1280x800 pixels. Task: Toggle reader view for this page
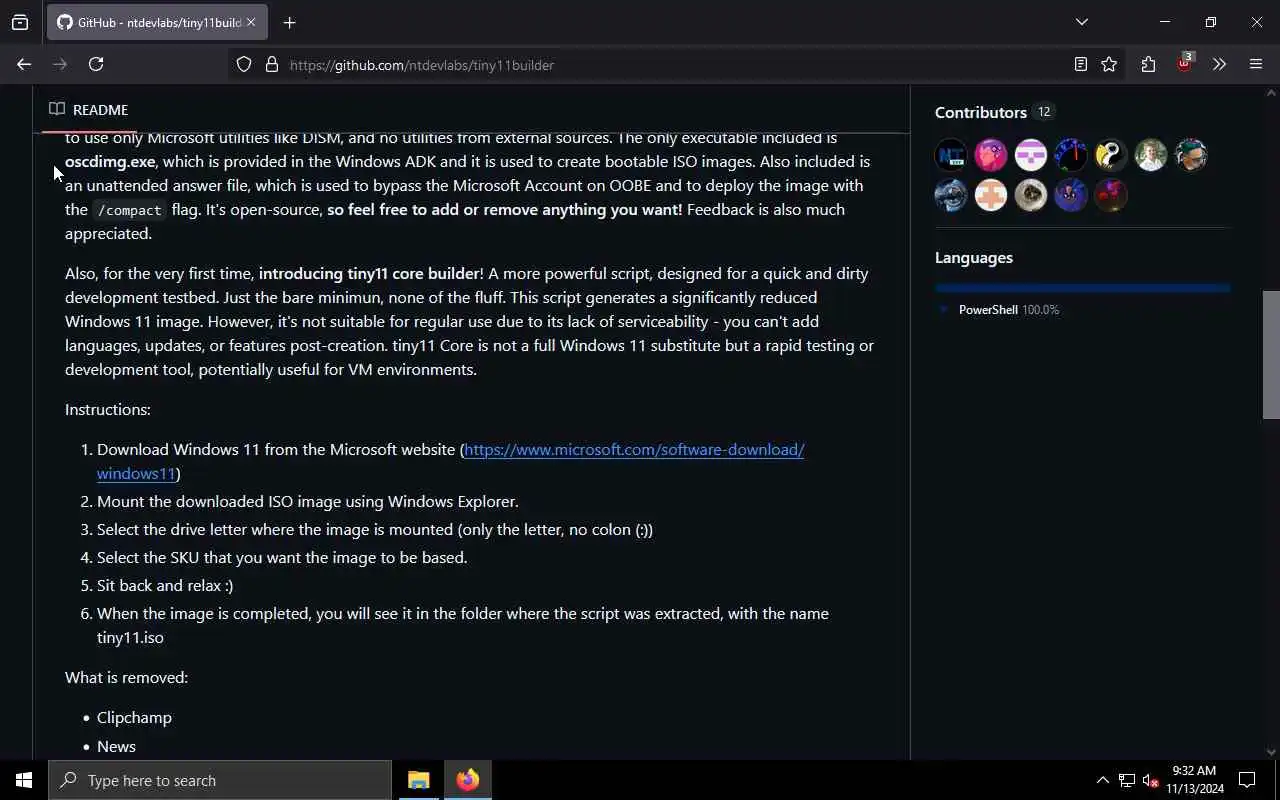pyautogui.click(x=1081, y=64)
